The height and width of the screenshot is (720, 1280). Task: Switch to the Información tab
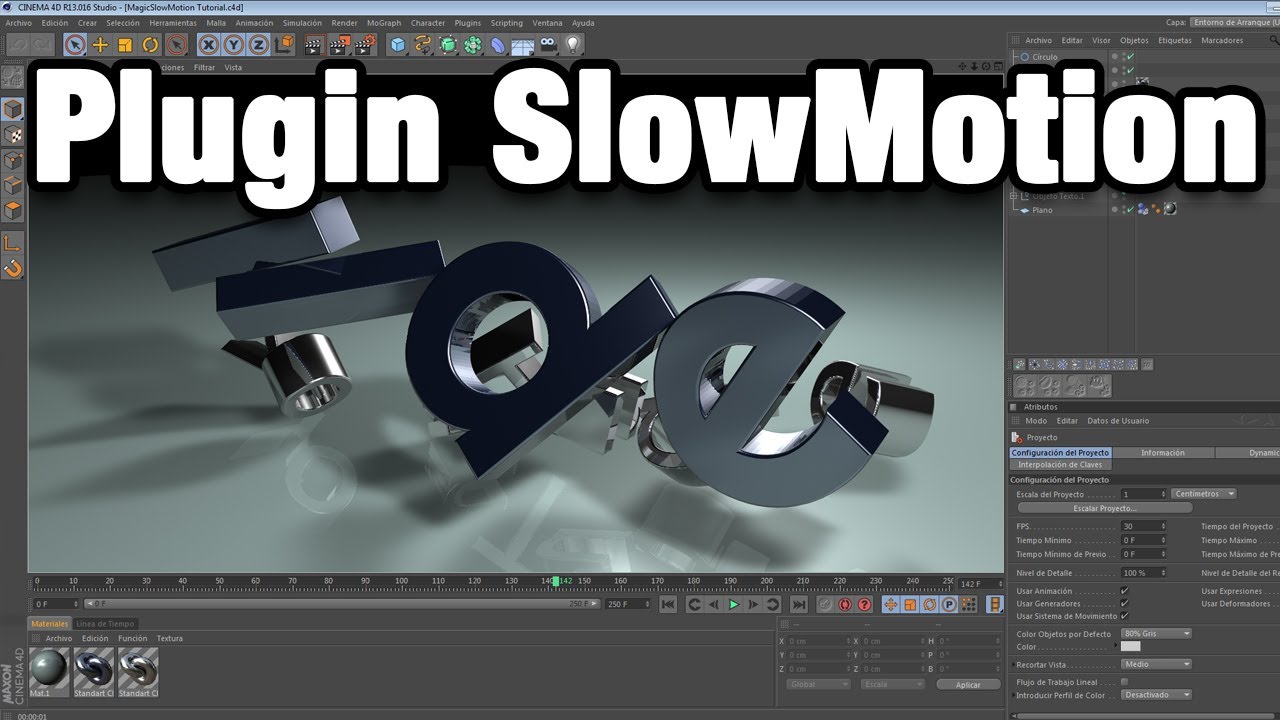[1163, 453]
